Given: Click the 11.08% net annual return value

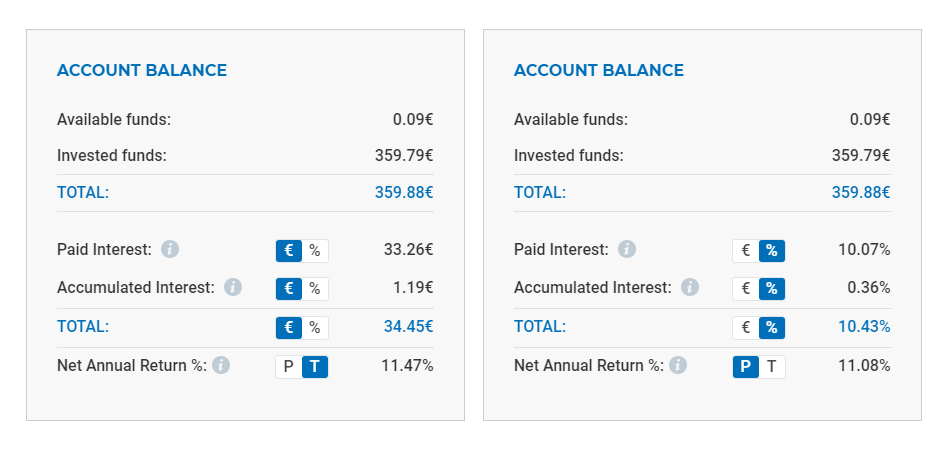Looking at the screenshot, I should click(865, 365).
